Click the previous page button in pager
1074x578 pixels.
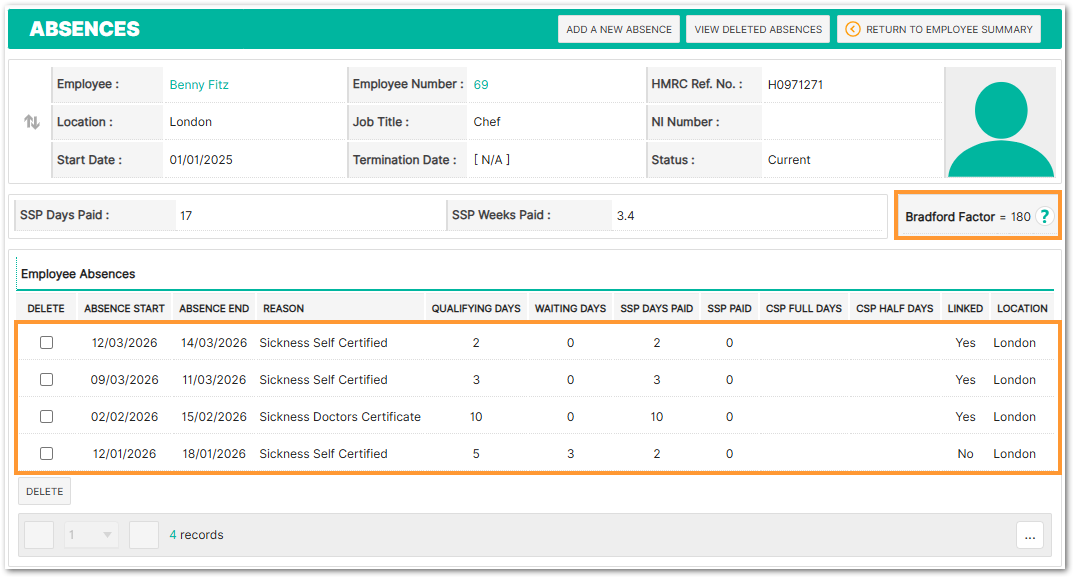(39, 535)
